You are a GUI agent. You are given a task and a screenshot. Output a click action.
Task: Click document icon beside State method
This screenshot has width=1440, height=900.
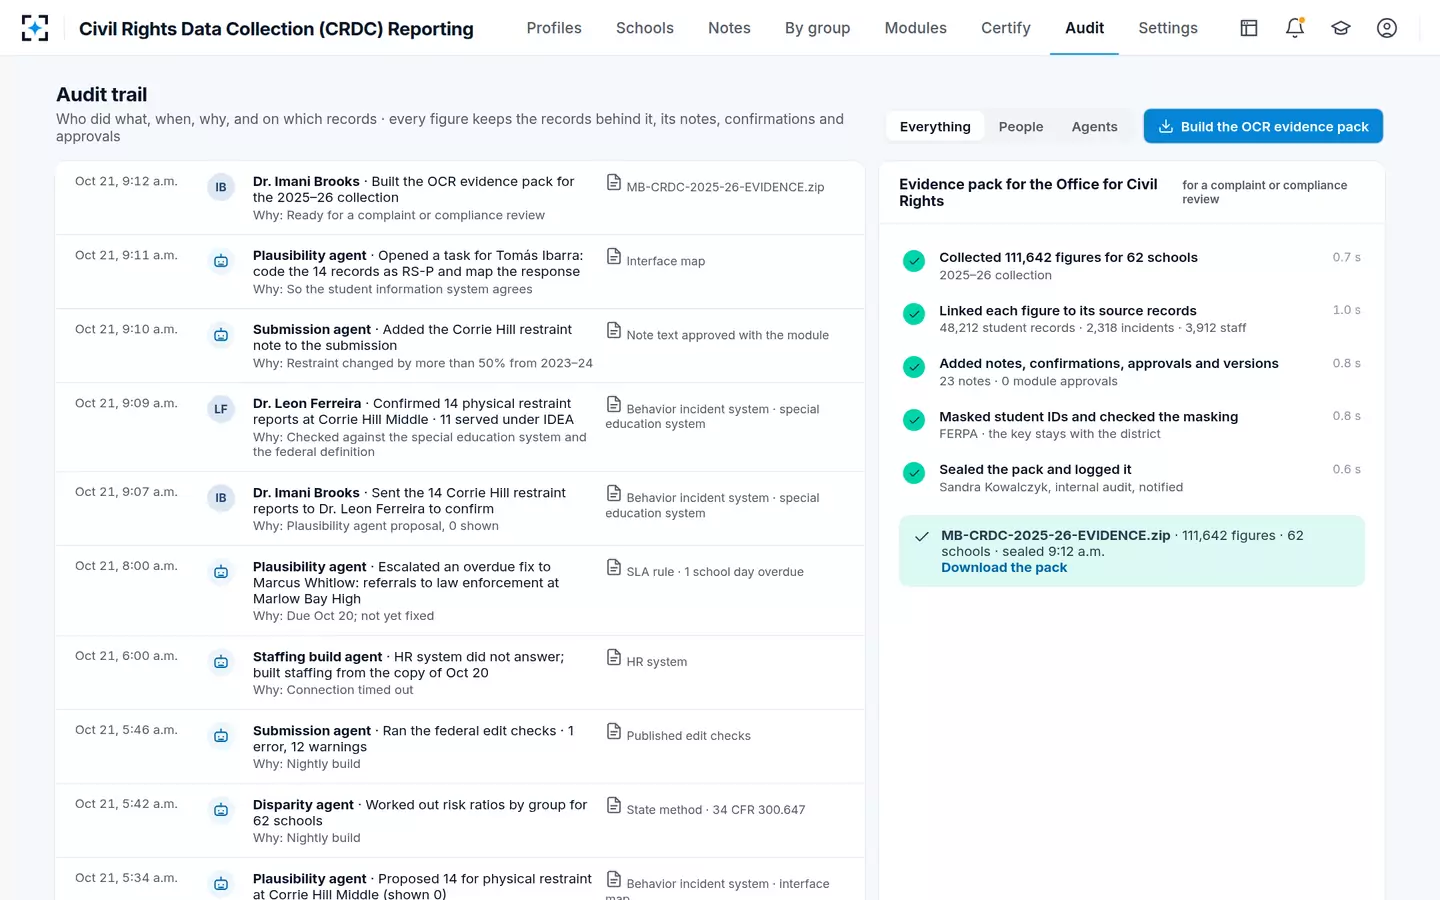(614, 805)
